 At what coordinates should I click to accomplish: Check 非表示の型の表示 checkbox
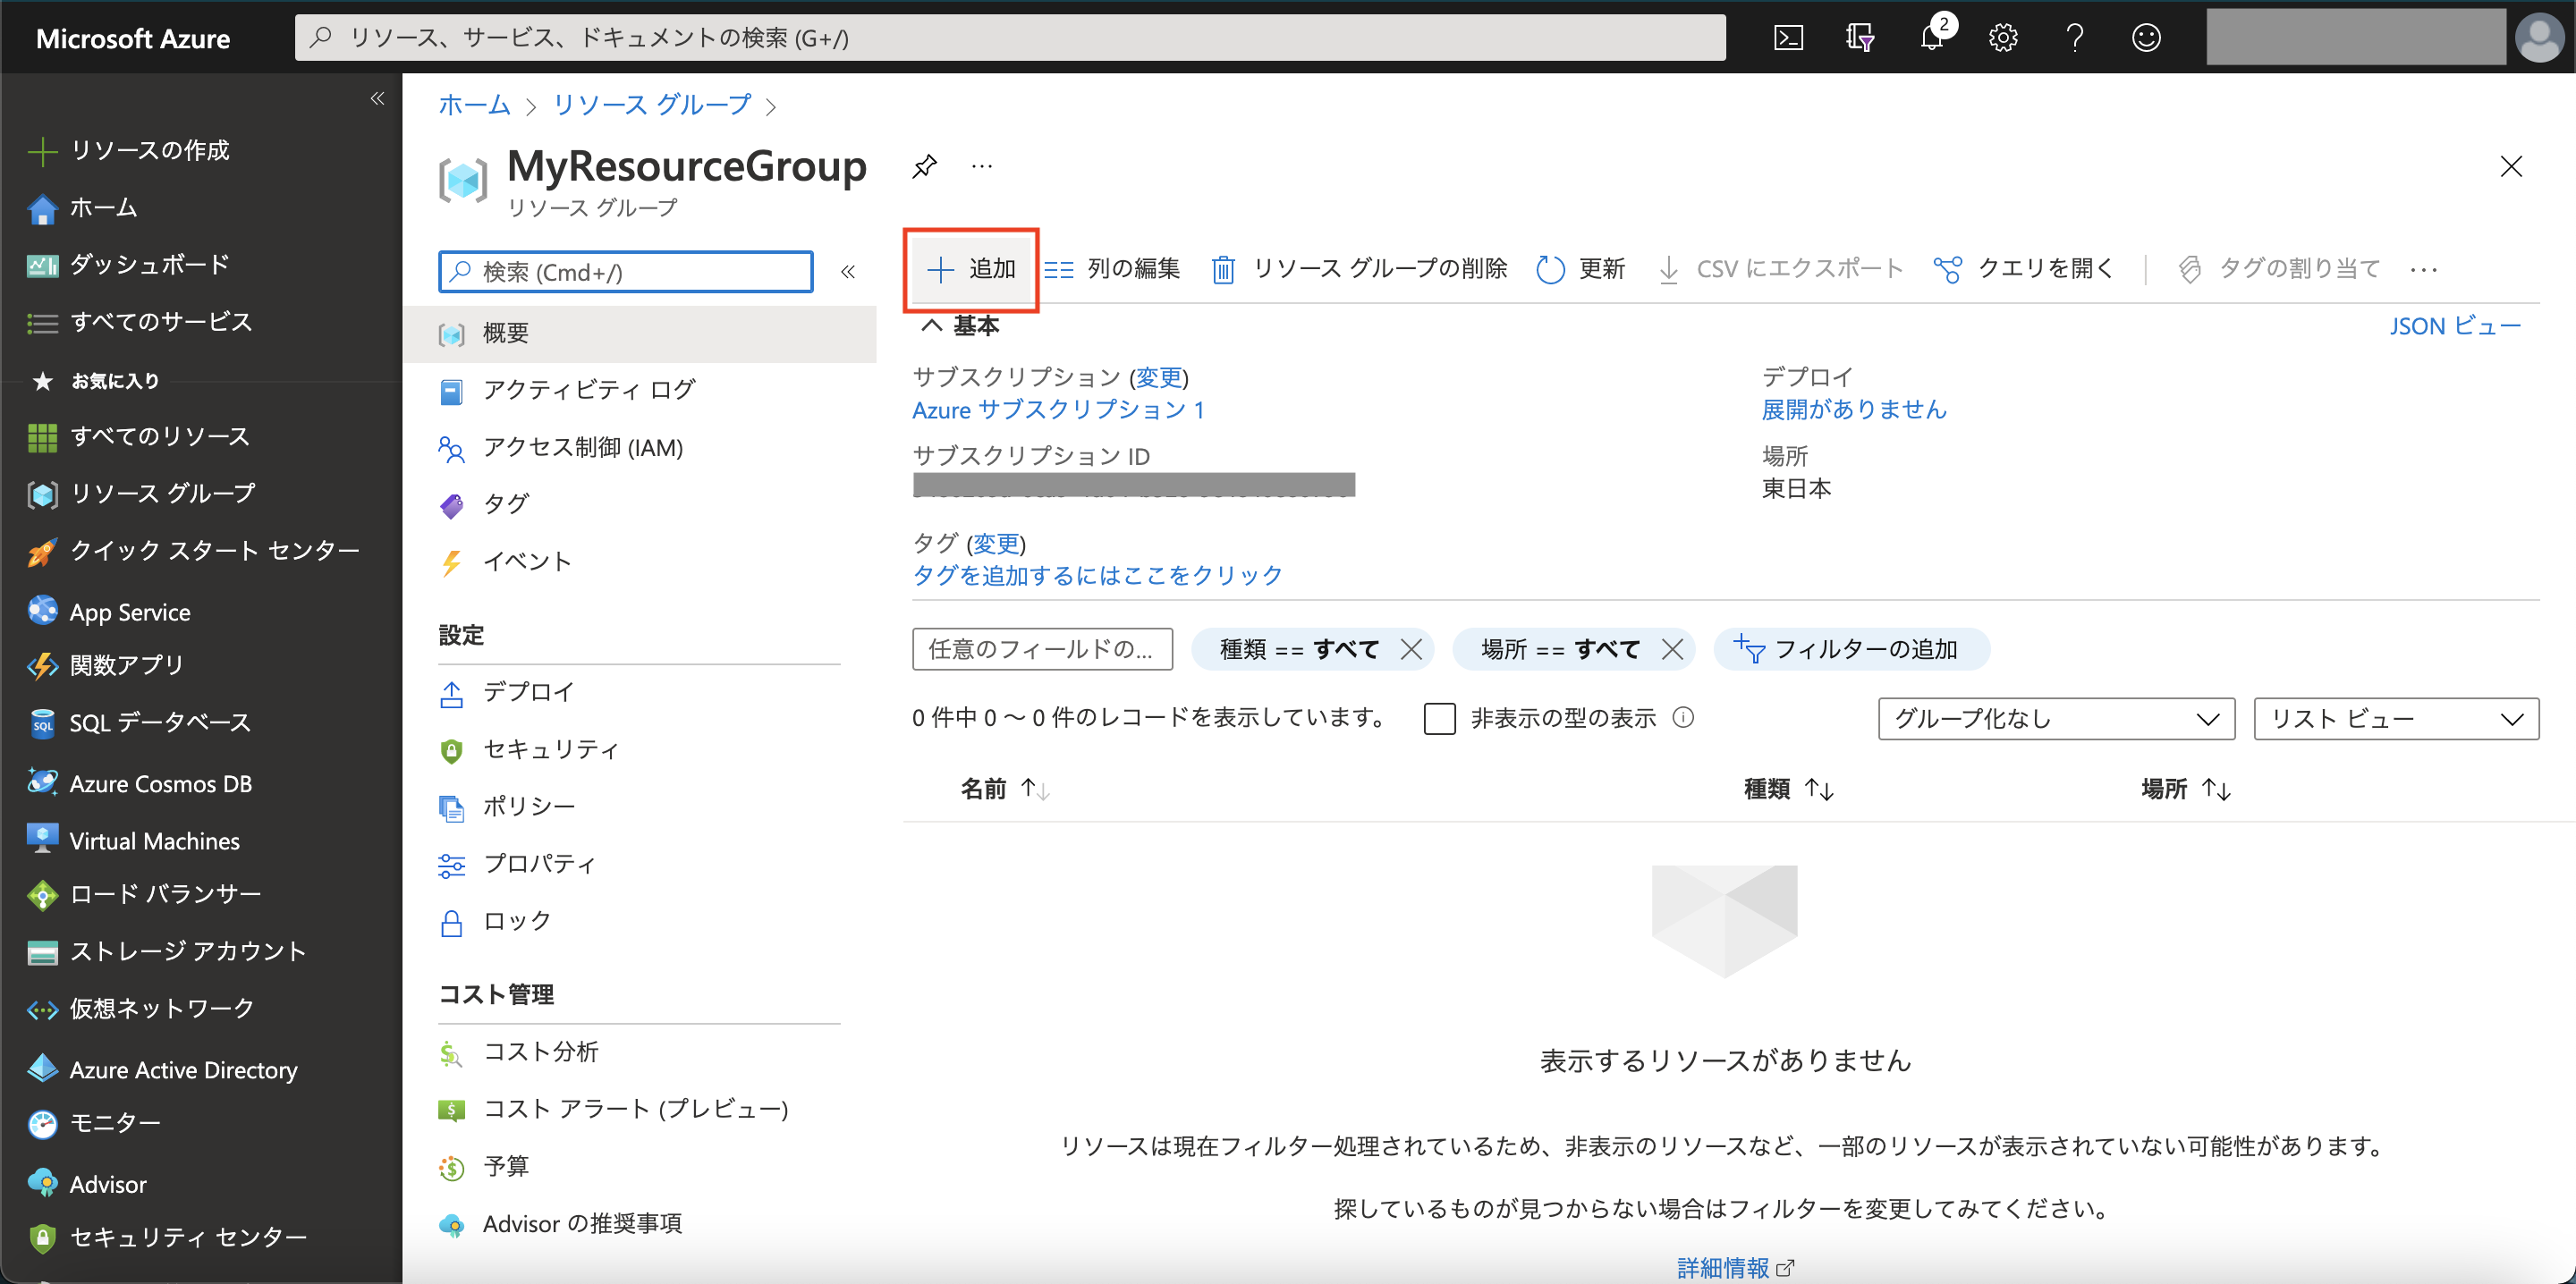coord(1440,718)
